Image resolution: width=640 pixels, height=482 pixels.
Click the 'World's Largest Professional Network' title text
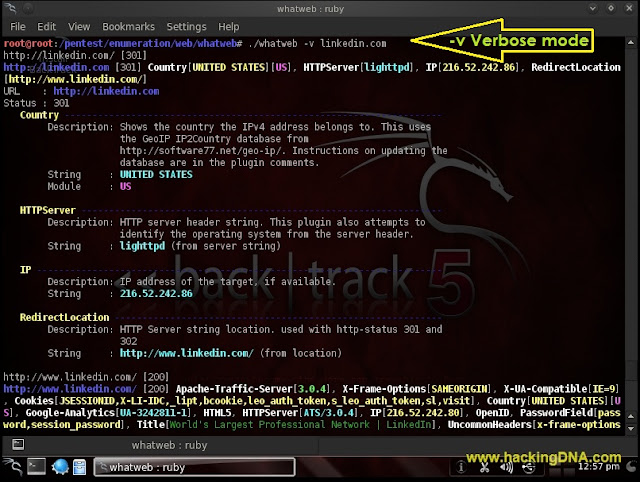(269, 424)
